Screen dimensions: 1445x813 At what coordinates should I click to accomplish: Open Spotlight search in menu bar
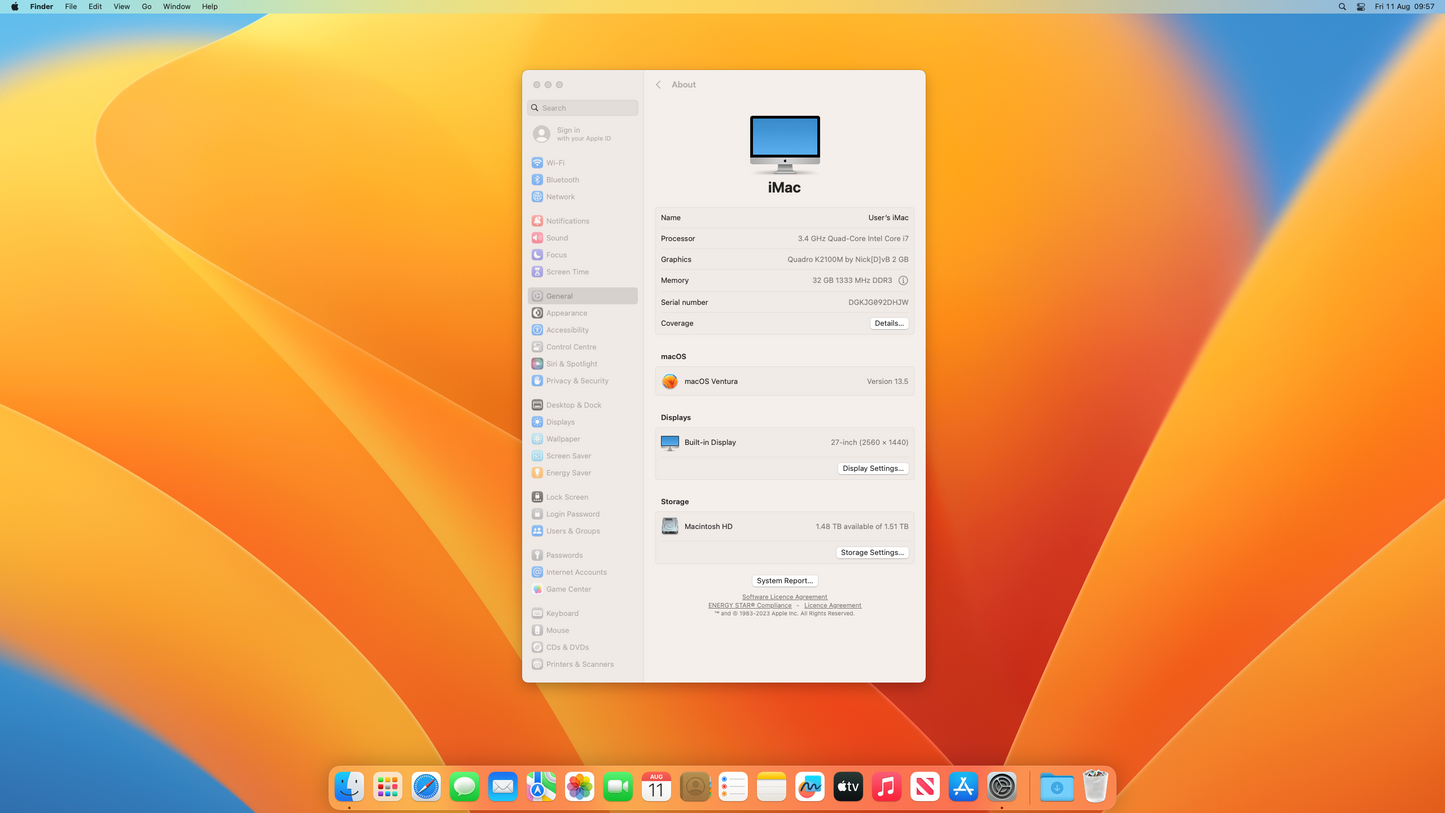coord(1342,6)
